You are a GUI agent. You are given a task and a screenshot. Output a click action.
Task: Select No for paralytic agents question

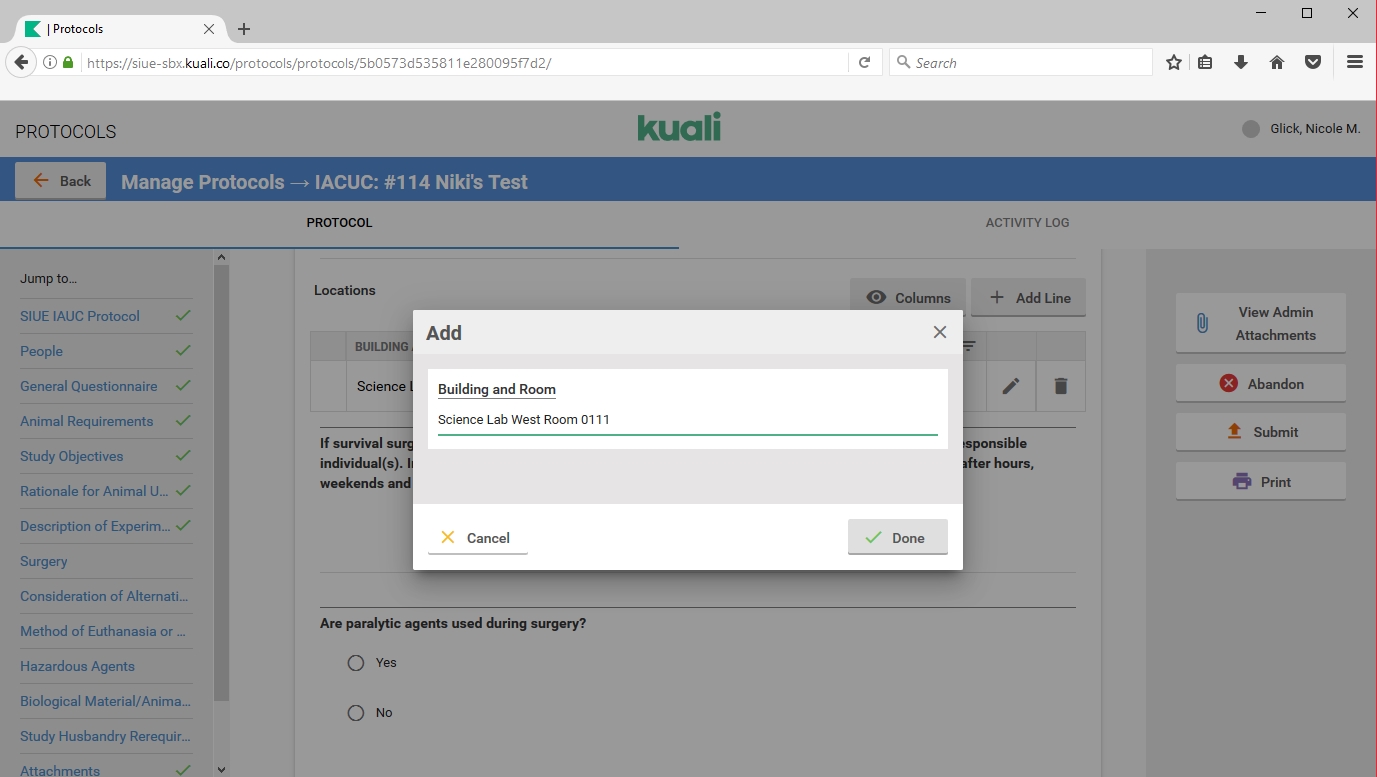pos(356,713)
